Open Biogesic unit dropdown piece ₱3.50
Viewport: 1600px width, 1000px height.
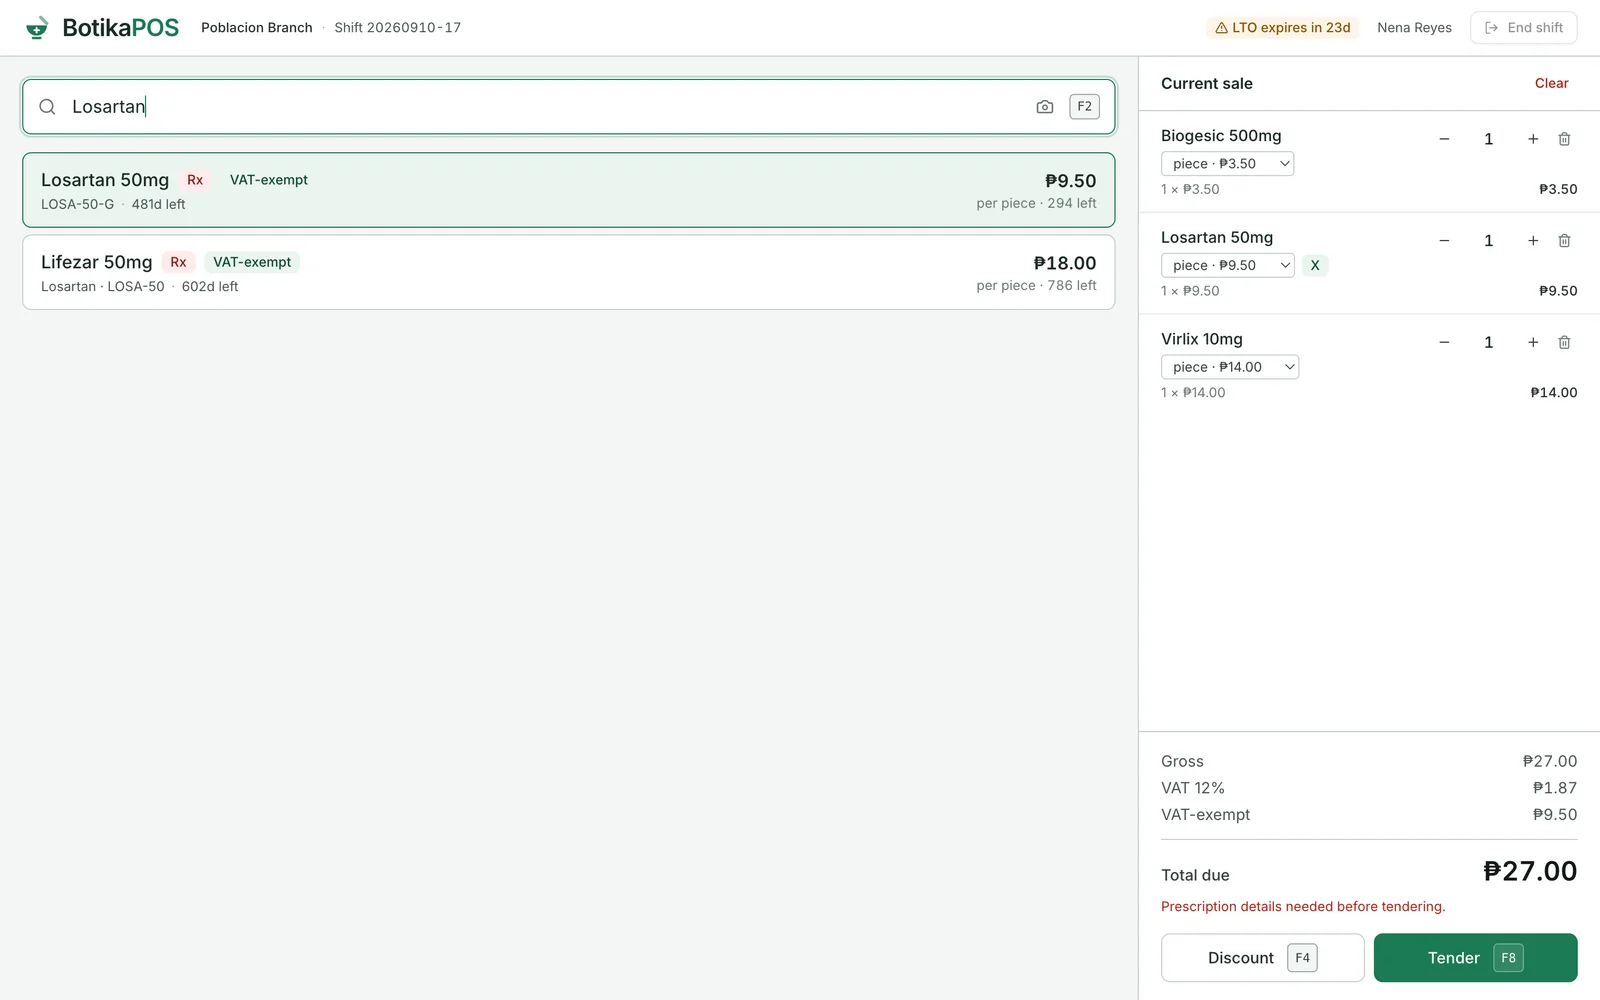1228,164
